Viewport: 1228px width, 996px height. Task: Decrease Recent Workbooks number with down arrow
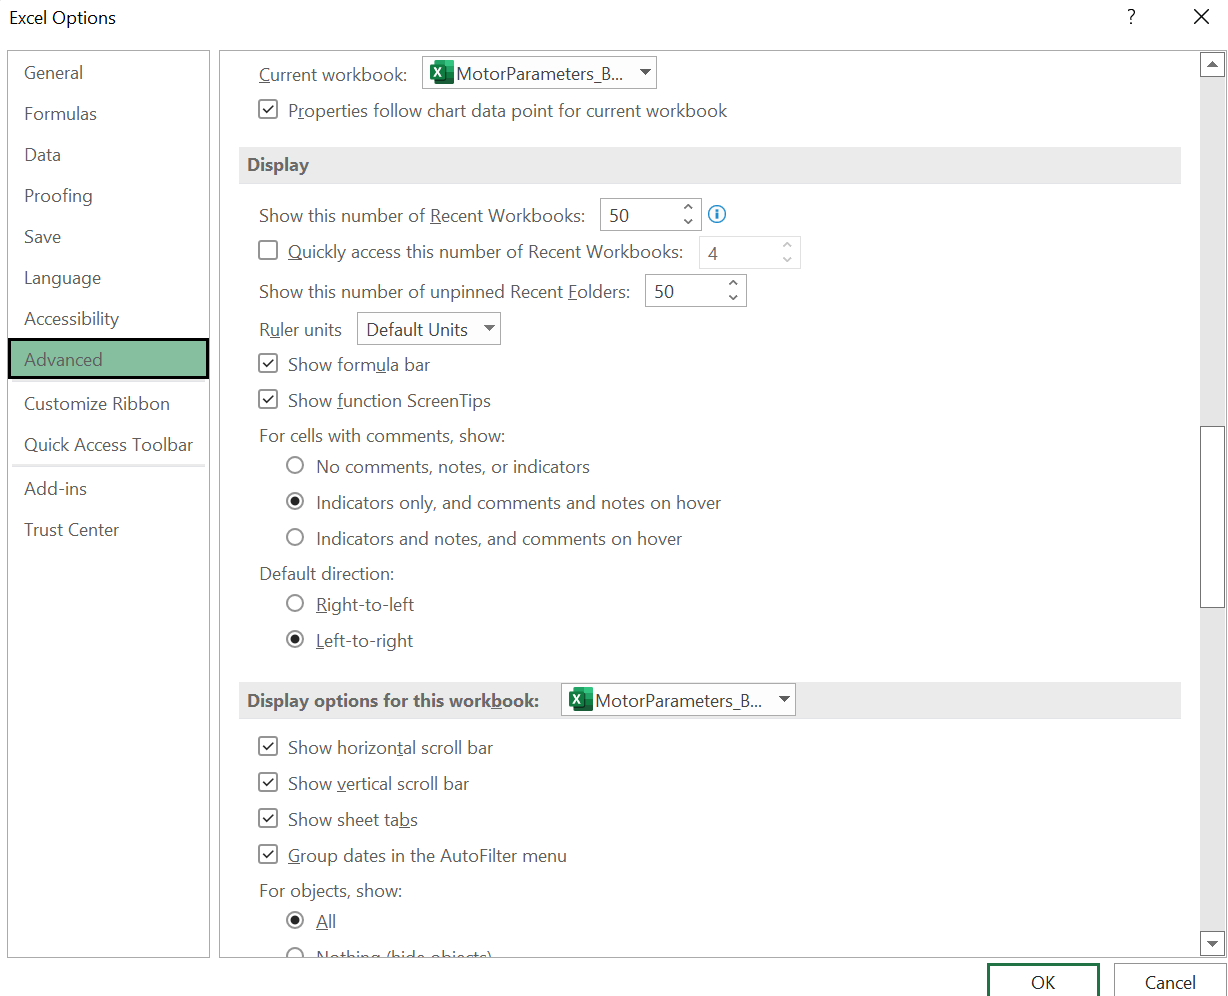(x=688, y=222)
